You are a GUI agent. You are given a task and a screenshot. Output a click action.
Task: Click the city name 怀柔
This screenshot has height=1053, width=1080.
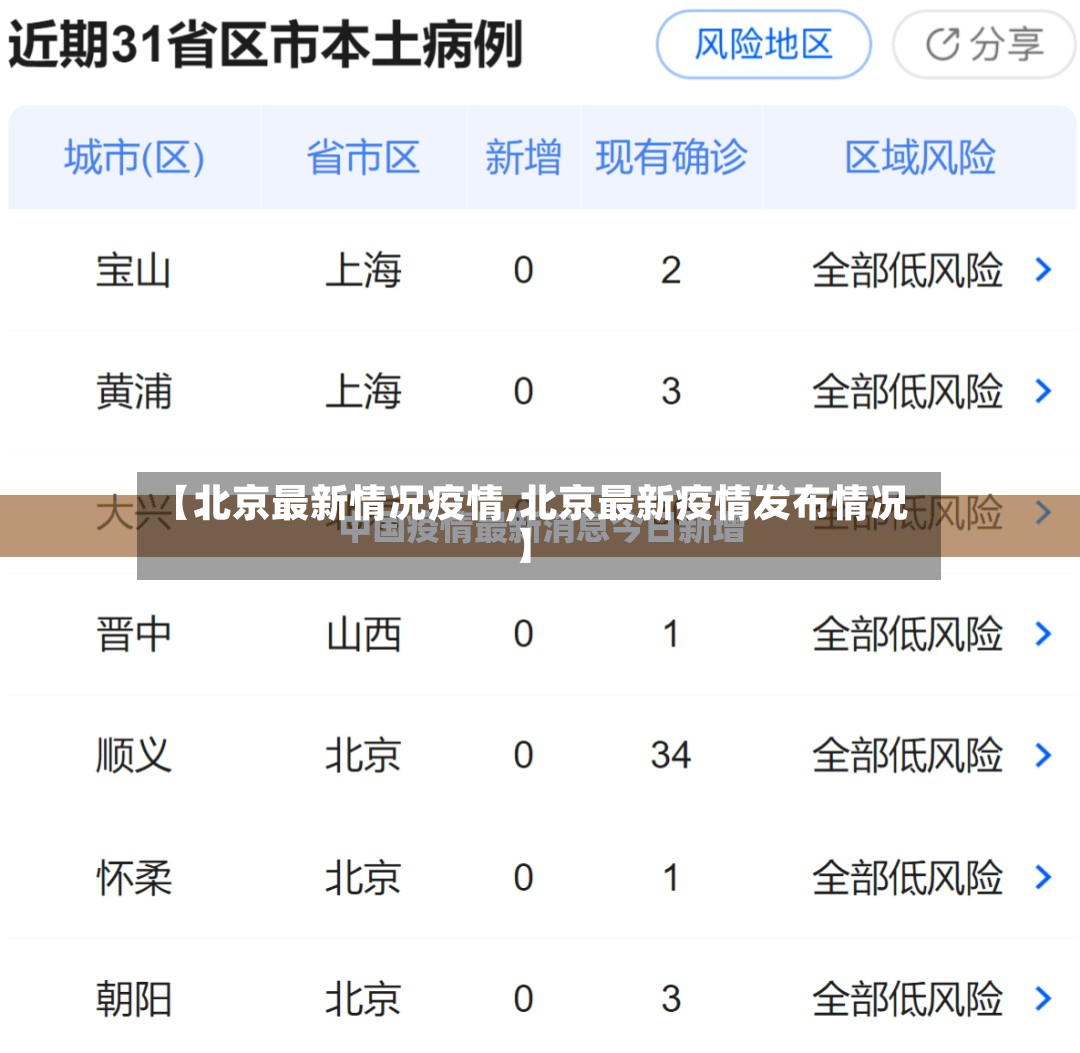(x=134, y=877)
